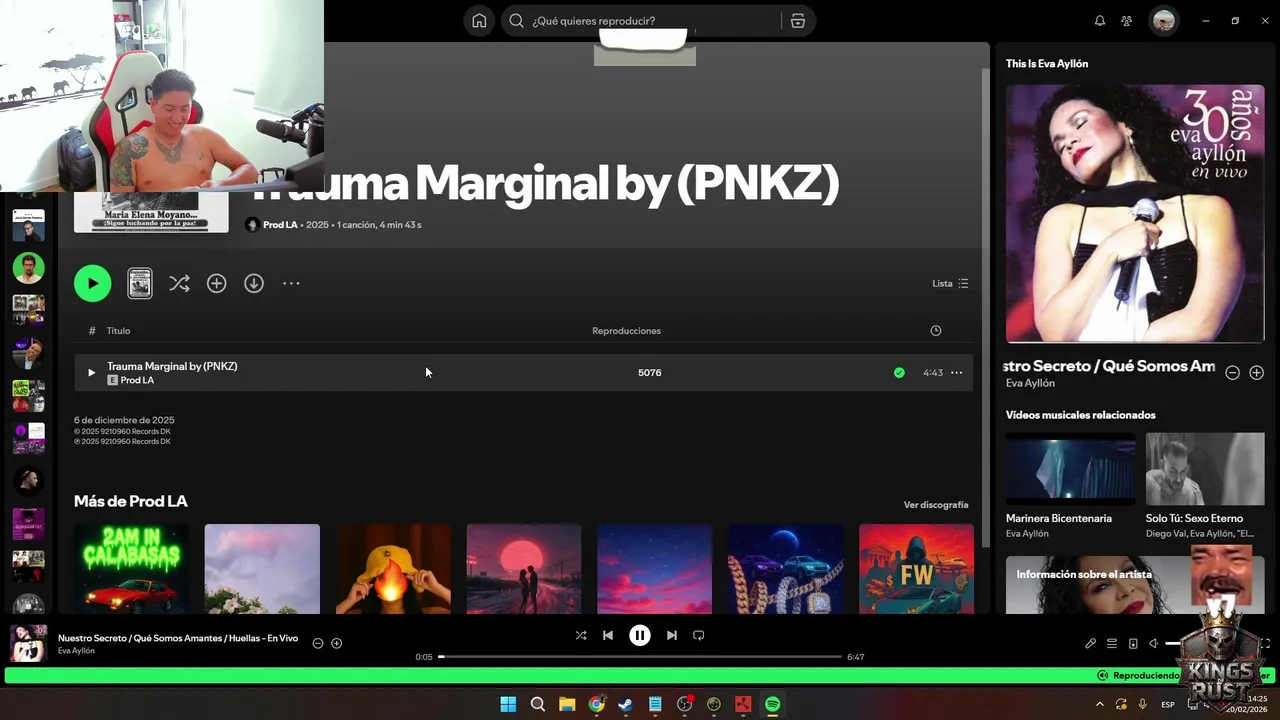Go to Spotify Home via house icon
Viewport: 1280px width, 720px height.
pos(479,21)
